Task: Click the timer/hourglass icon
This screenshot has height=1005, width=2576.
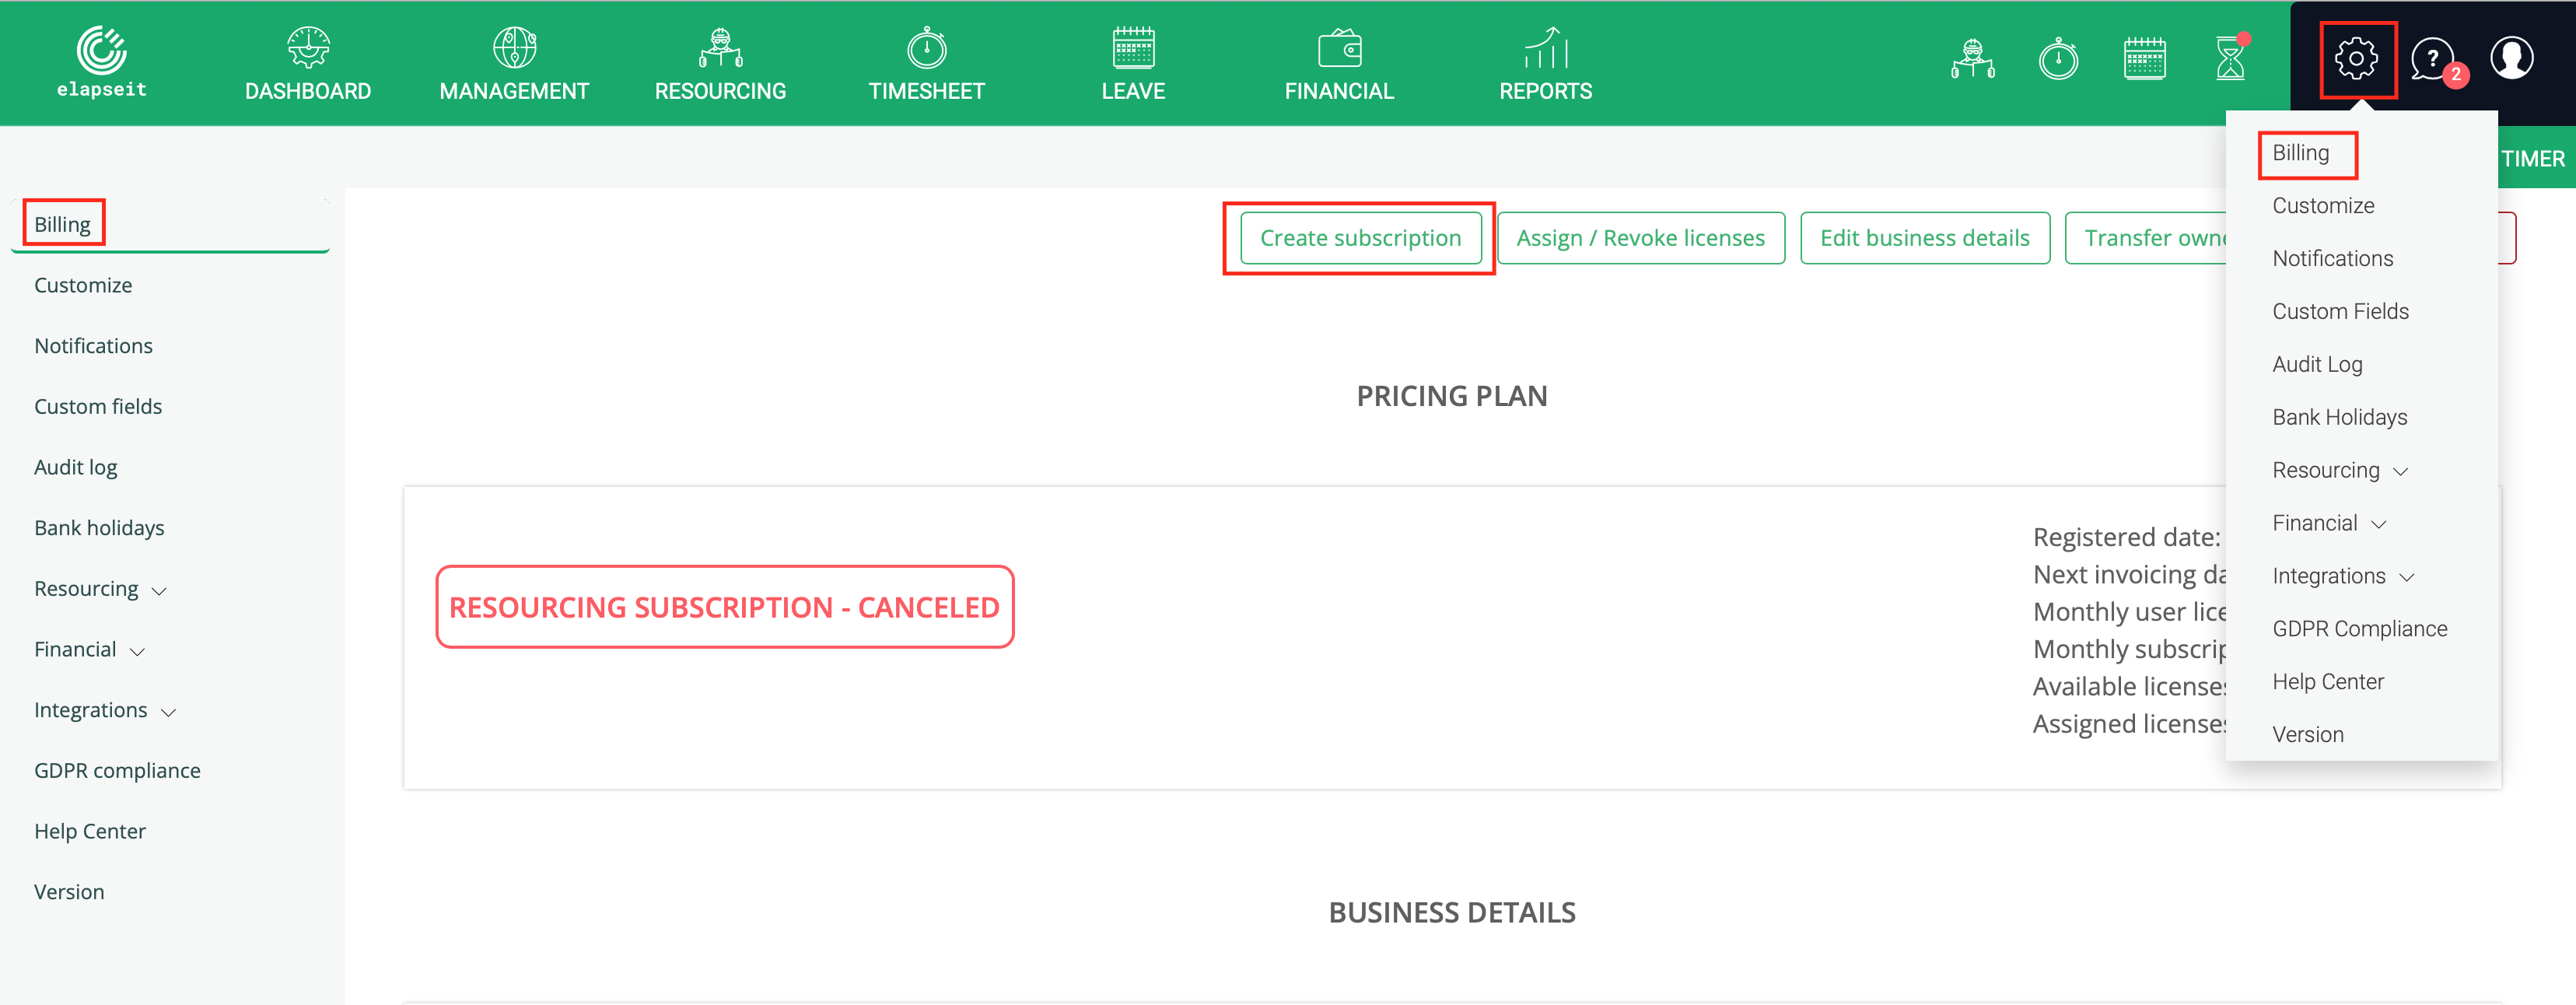Action: point(2228,61)
